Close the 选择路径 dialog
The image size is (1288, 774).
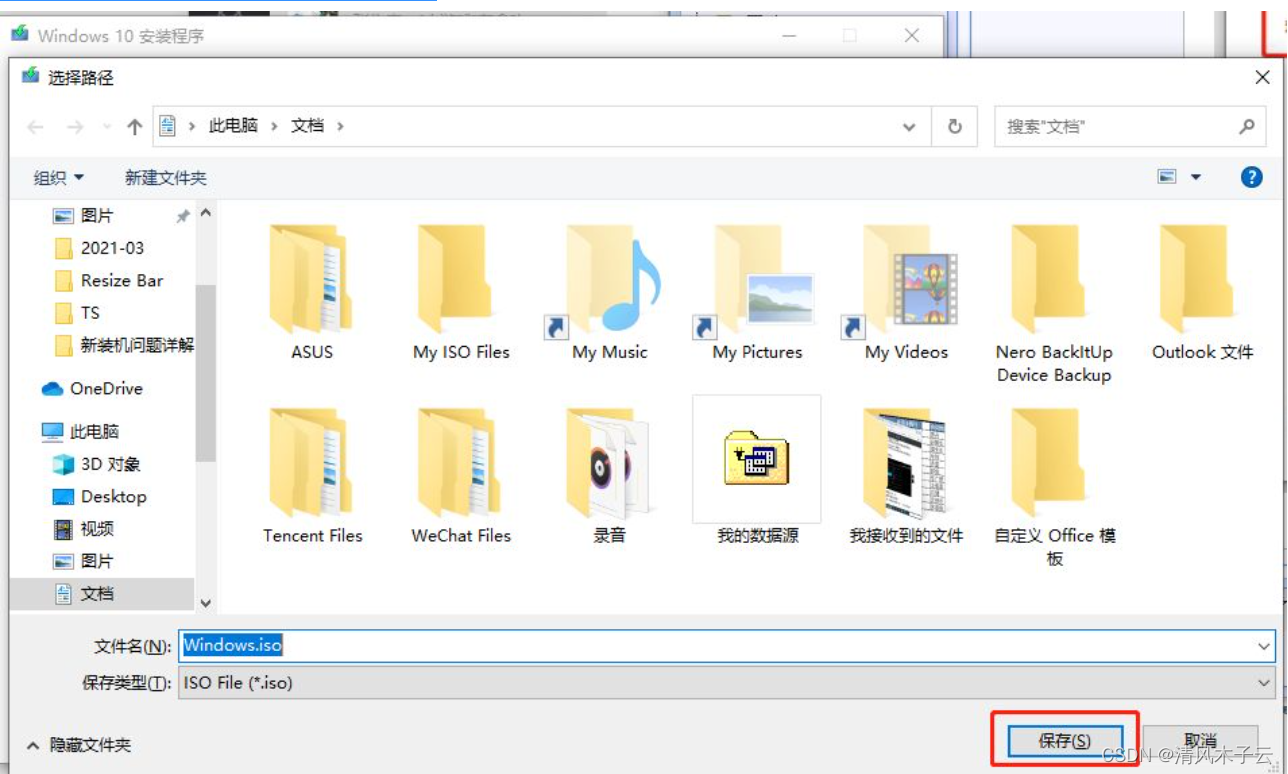click(1262, 77)
